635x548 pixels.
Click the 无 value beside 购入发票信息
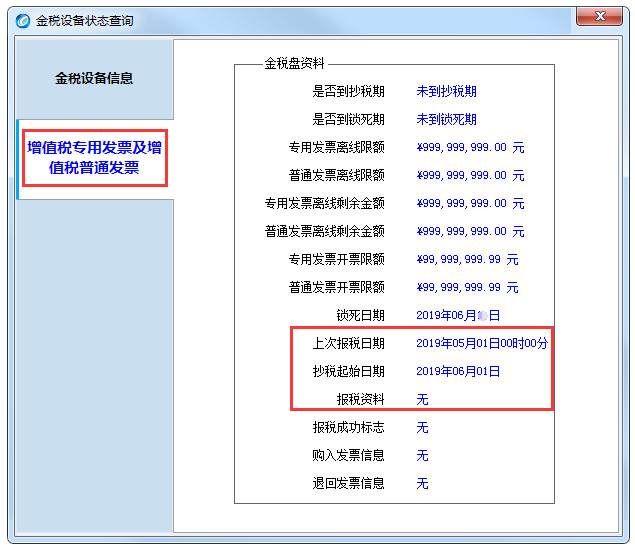tap(422, 455)
